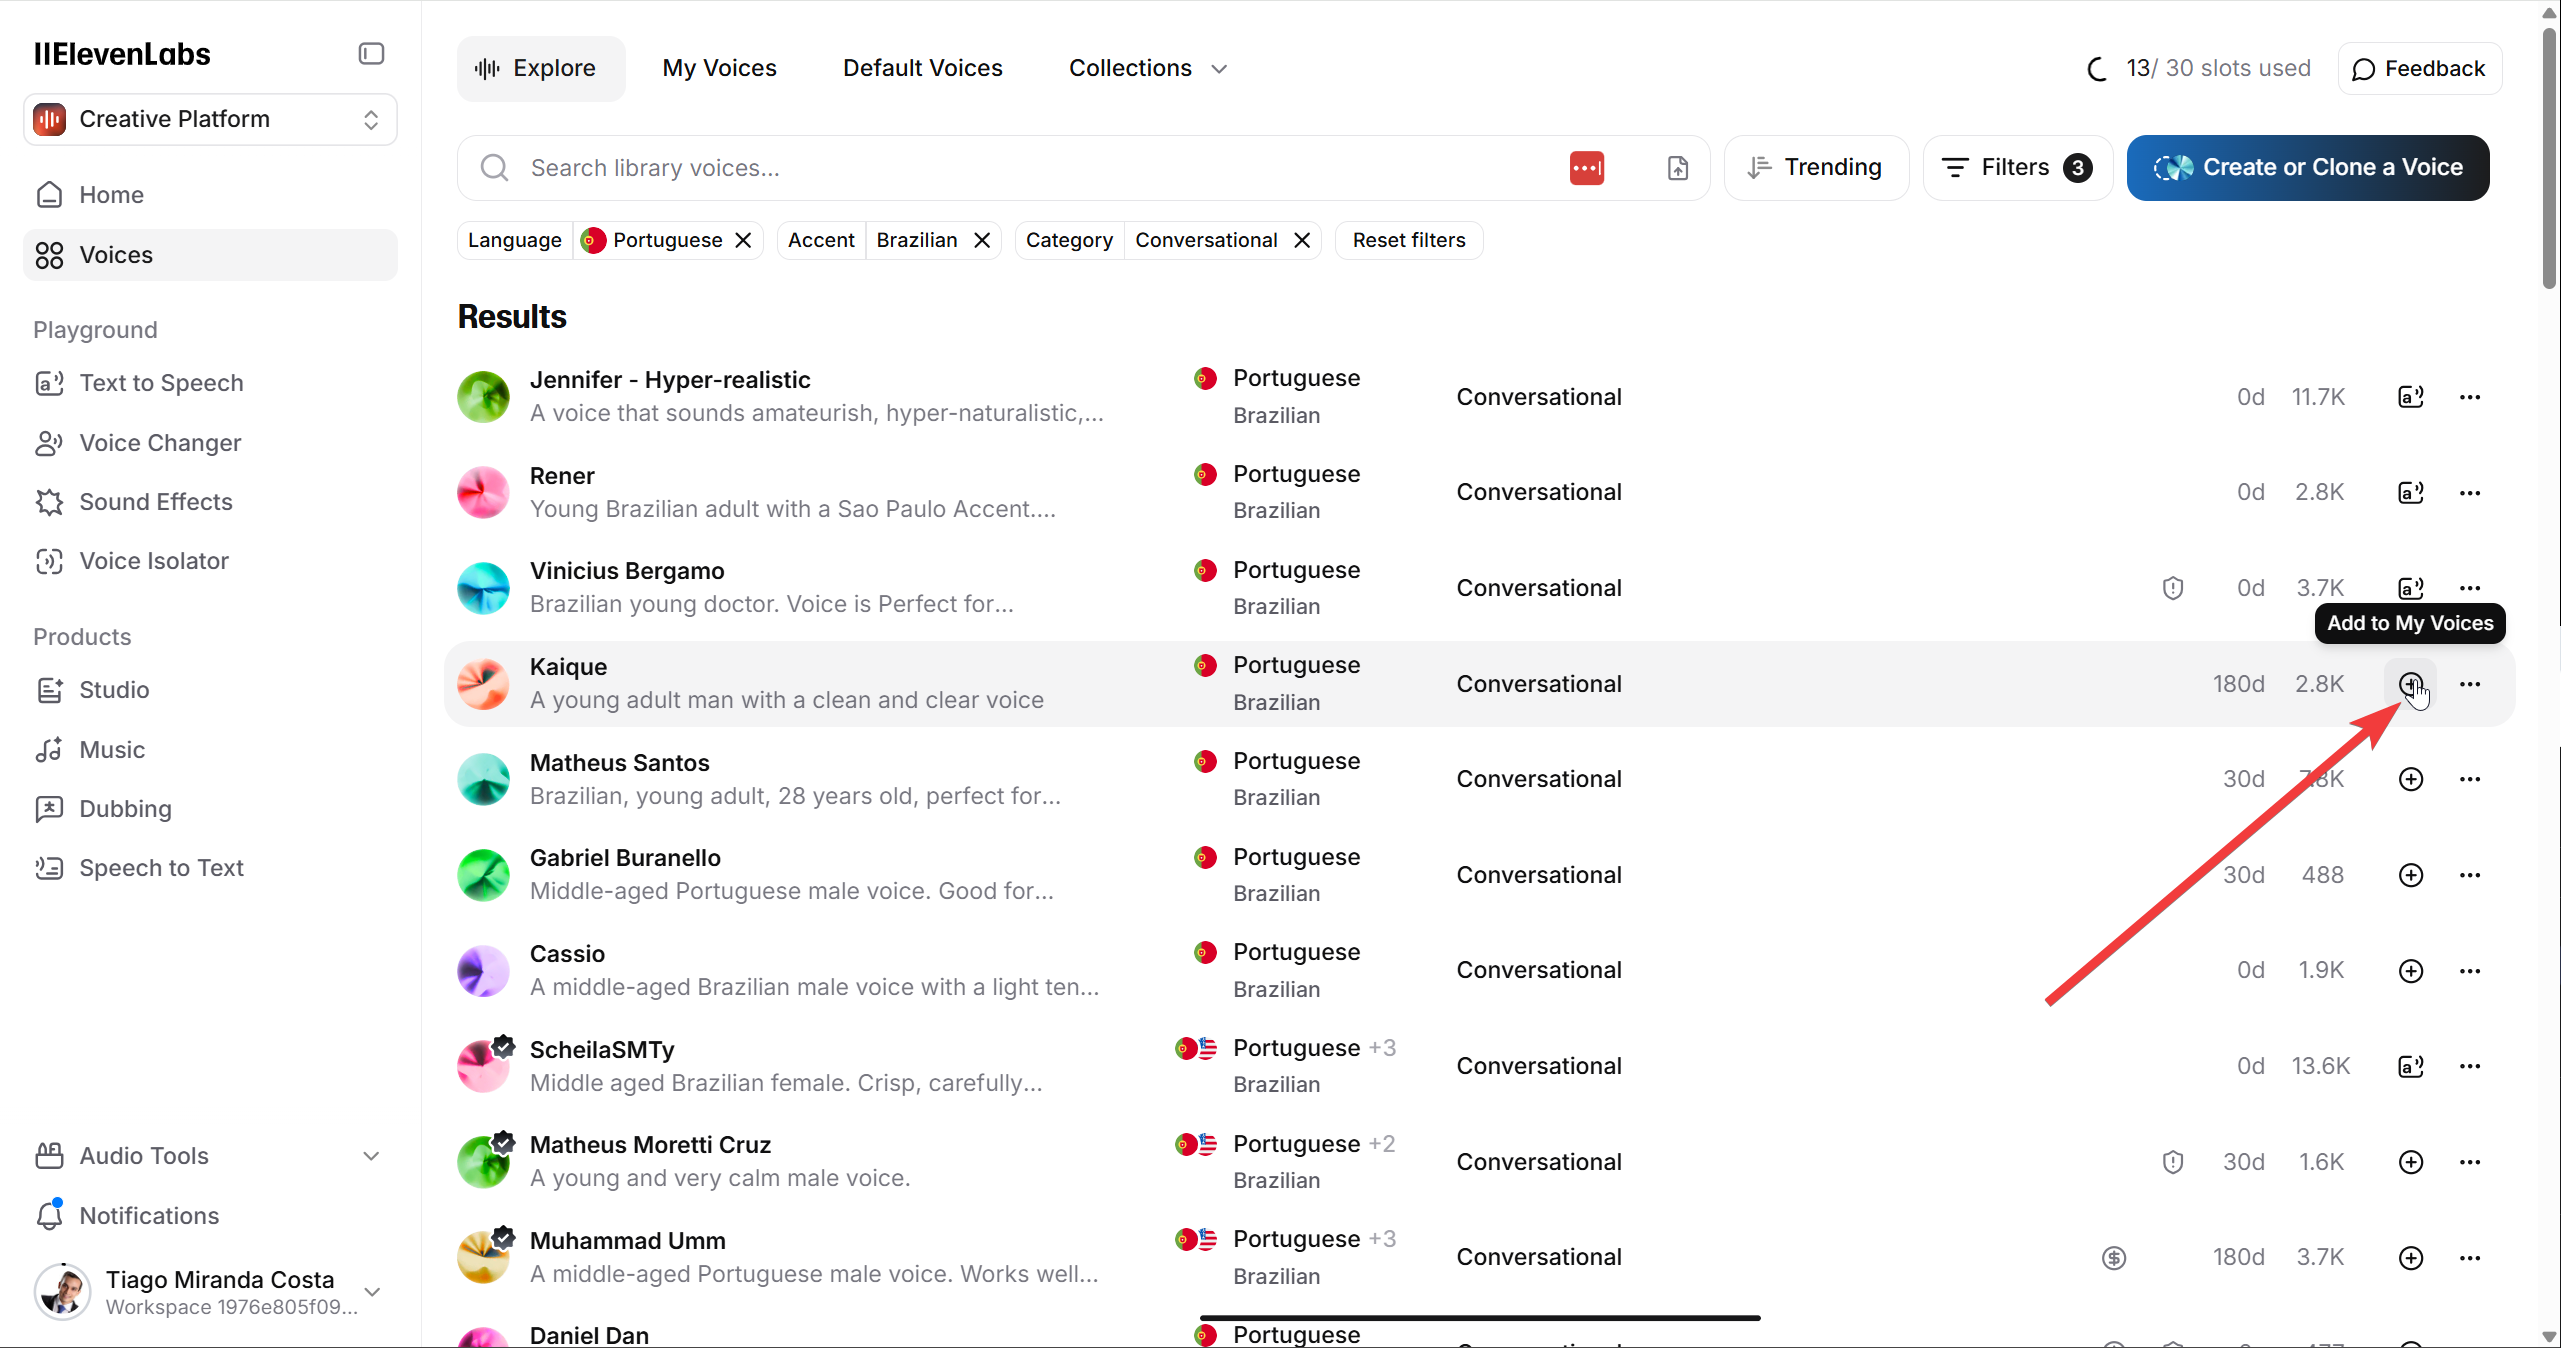
Task: Open Music in sidebar
Action: [210, 750]
